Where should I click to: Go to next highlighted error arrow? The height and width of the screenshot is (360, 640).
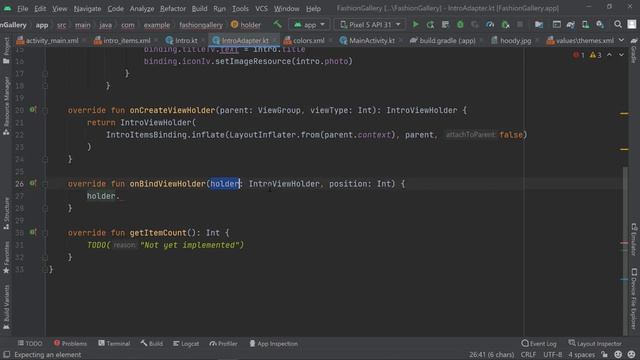[x=621, y=55]
